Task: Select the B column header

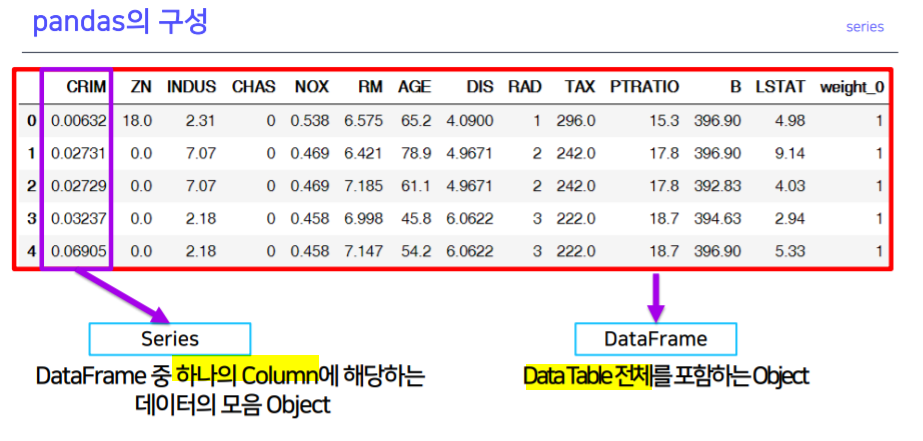Action: [x=736, y=87]
